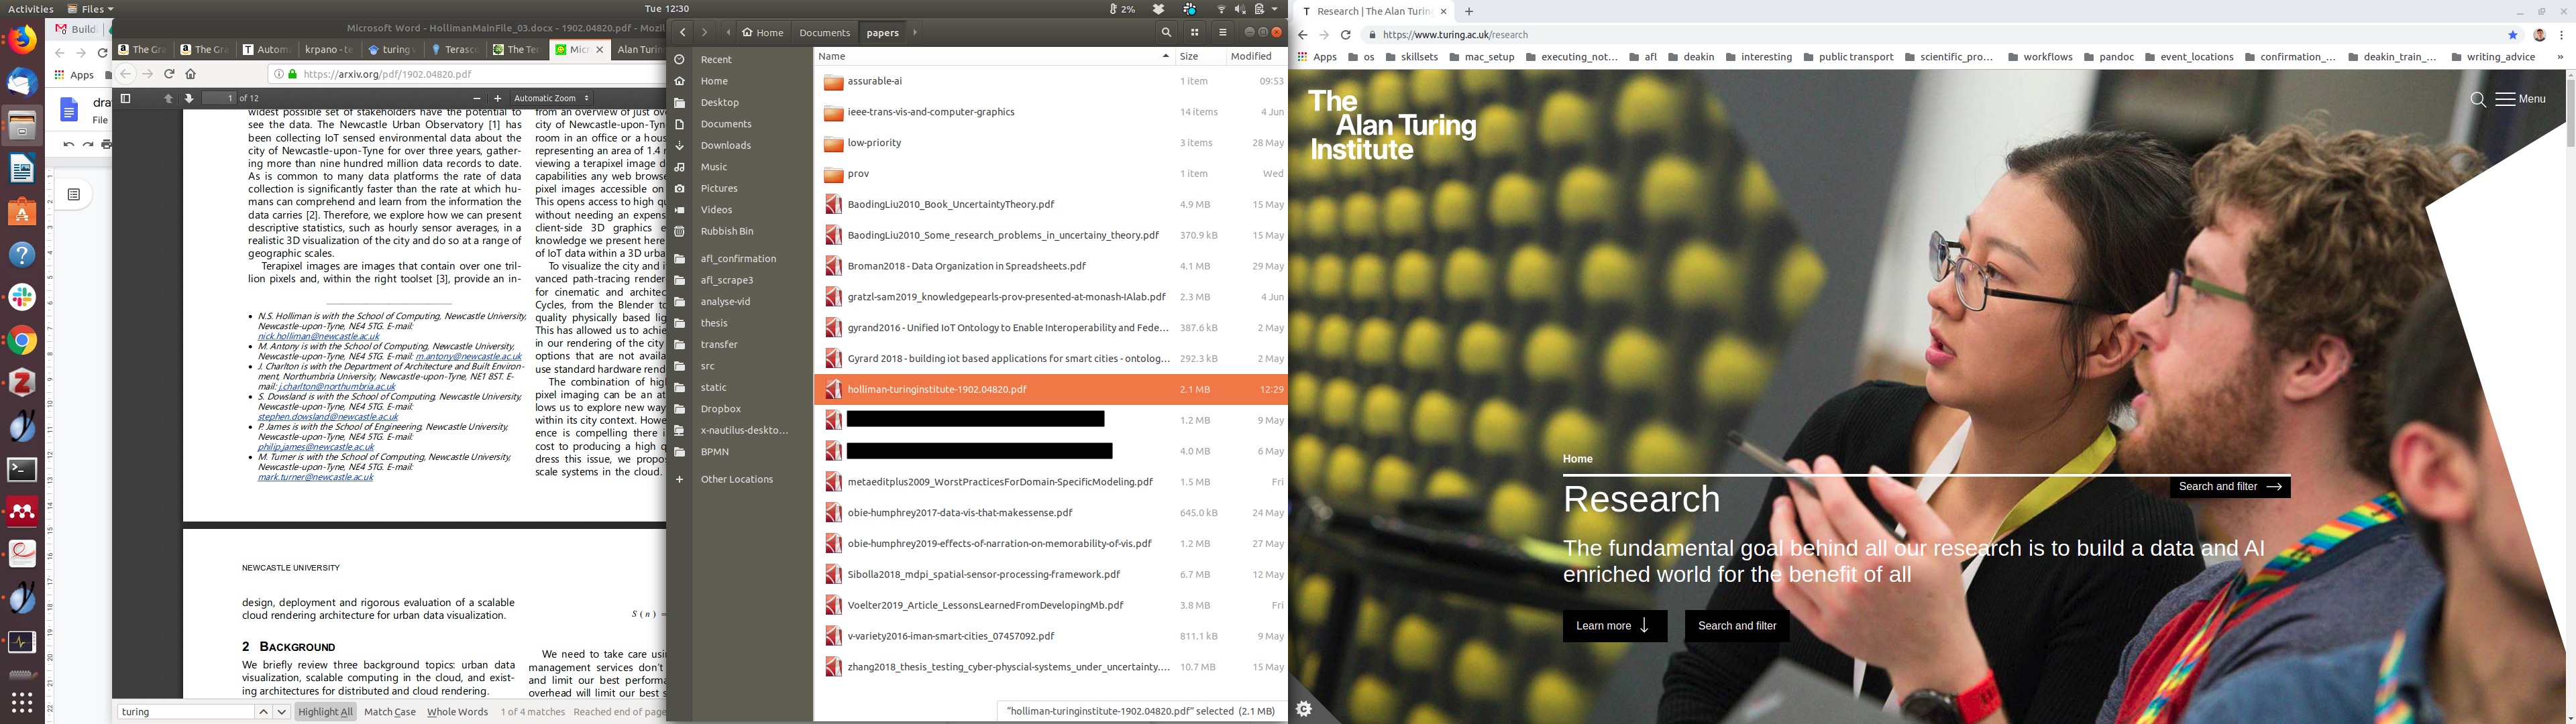The height and width of the screenshot is (724, 2576).
Task: Open Files hamburger menu
Action: coord(1222,33)
